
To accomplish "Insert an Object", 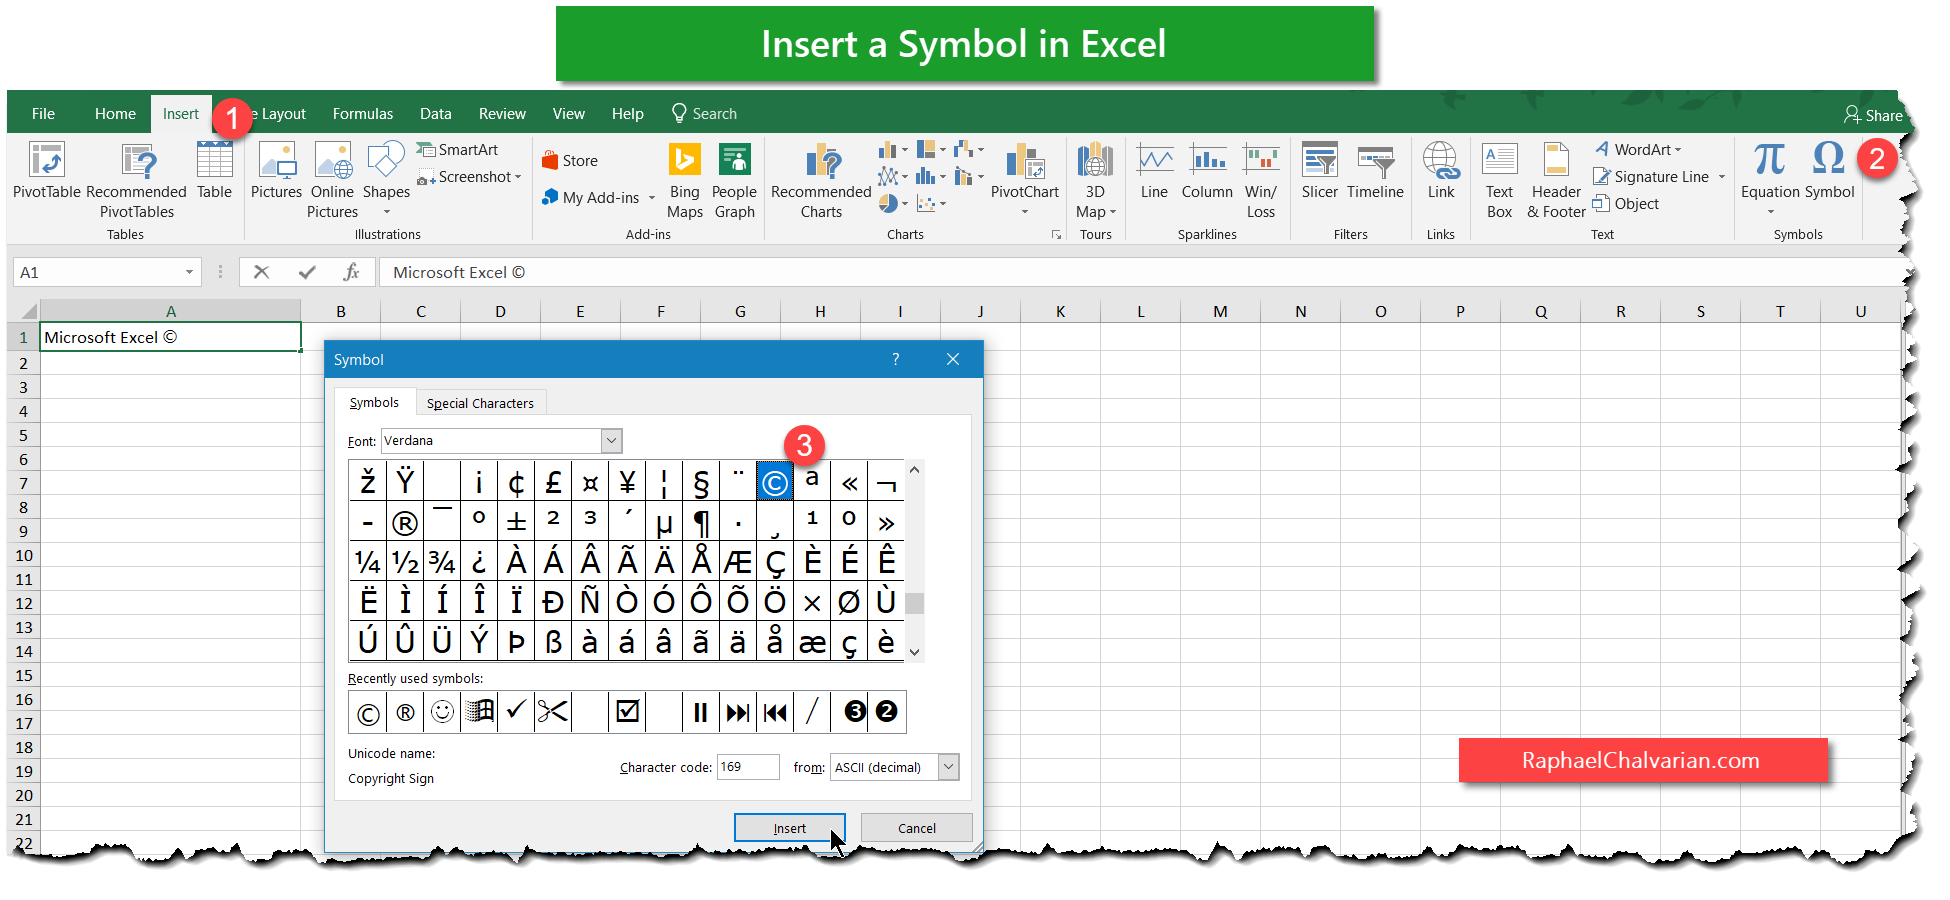I will coord(1626,204).
